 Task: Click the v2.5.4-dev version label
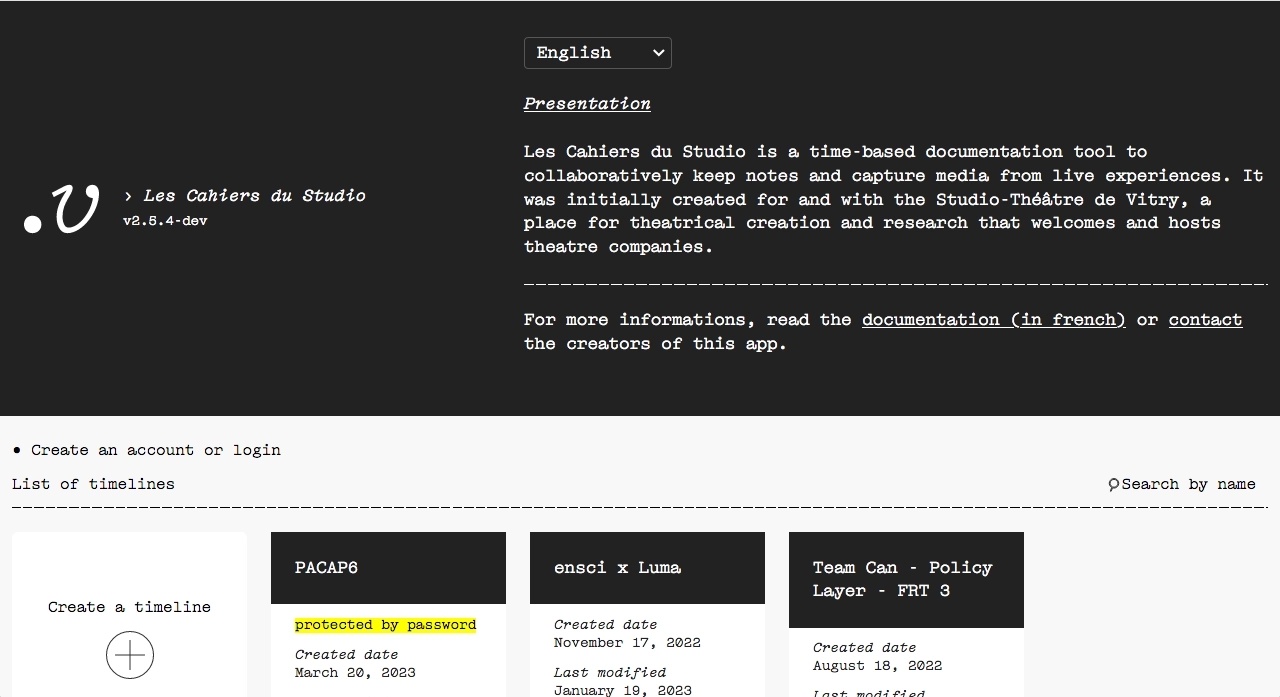tap(165, 221)
